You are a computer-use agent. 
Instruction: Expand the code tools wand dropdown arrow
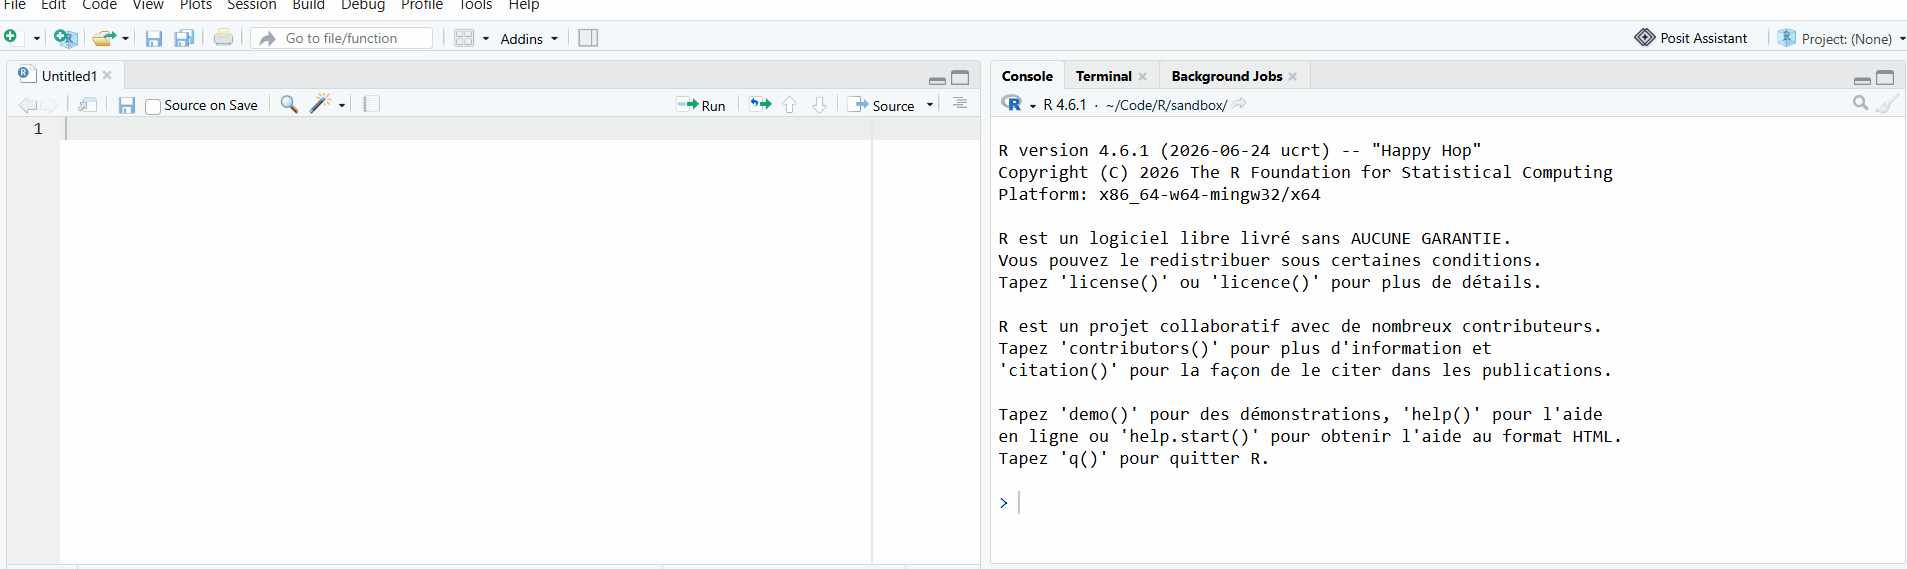tap(342, 105)
